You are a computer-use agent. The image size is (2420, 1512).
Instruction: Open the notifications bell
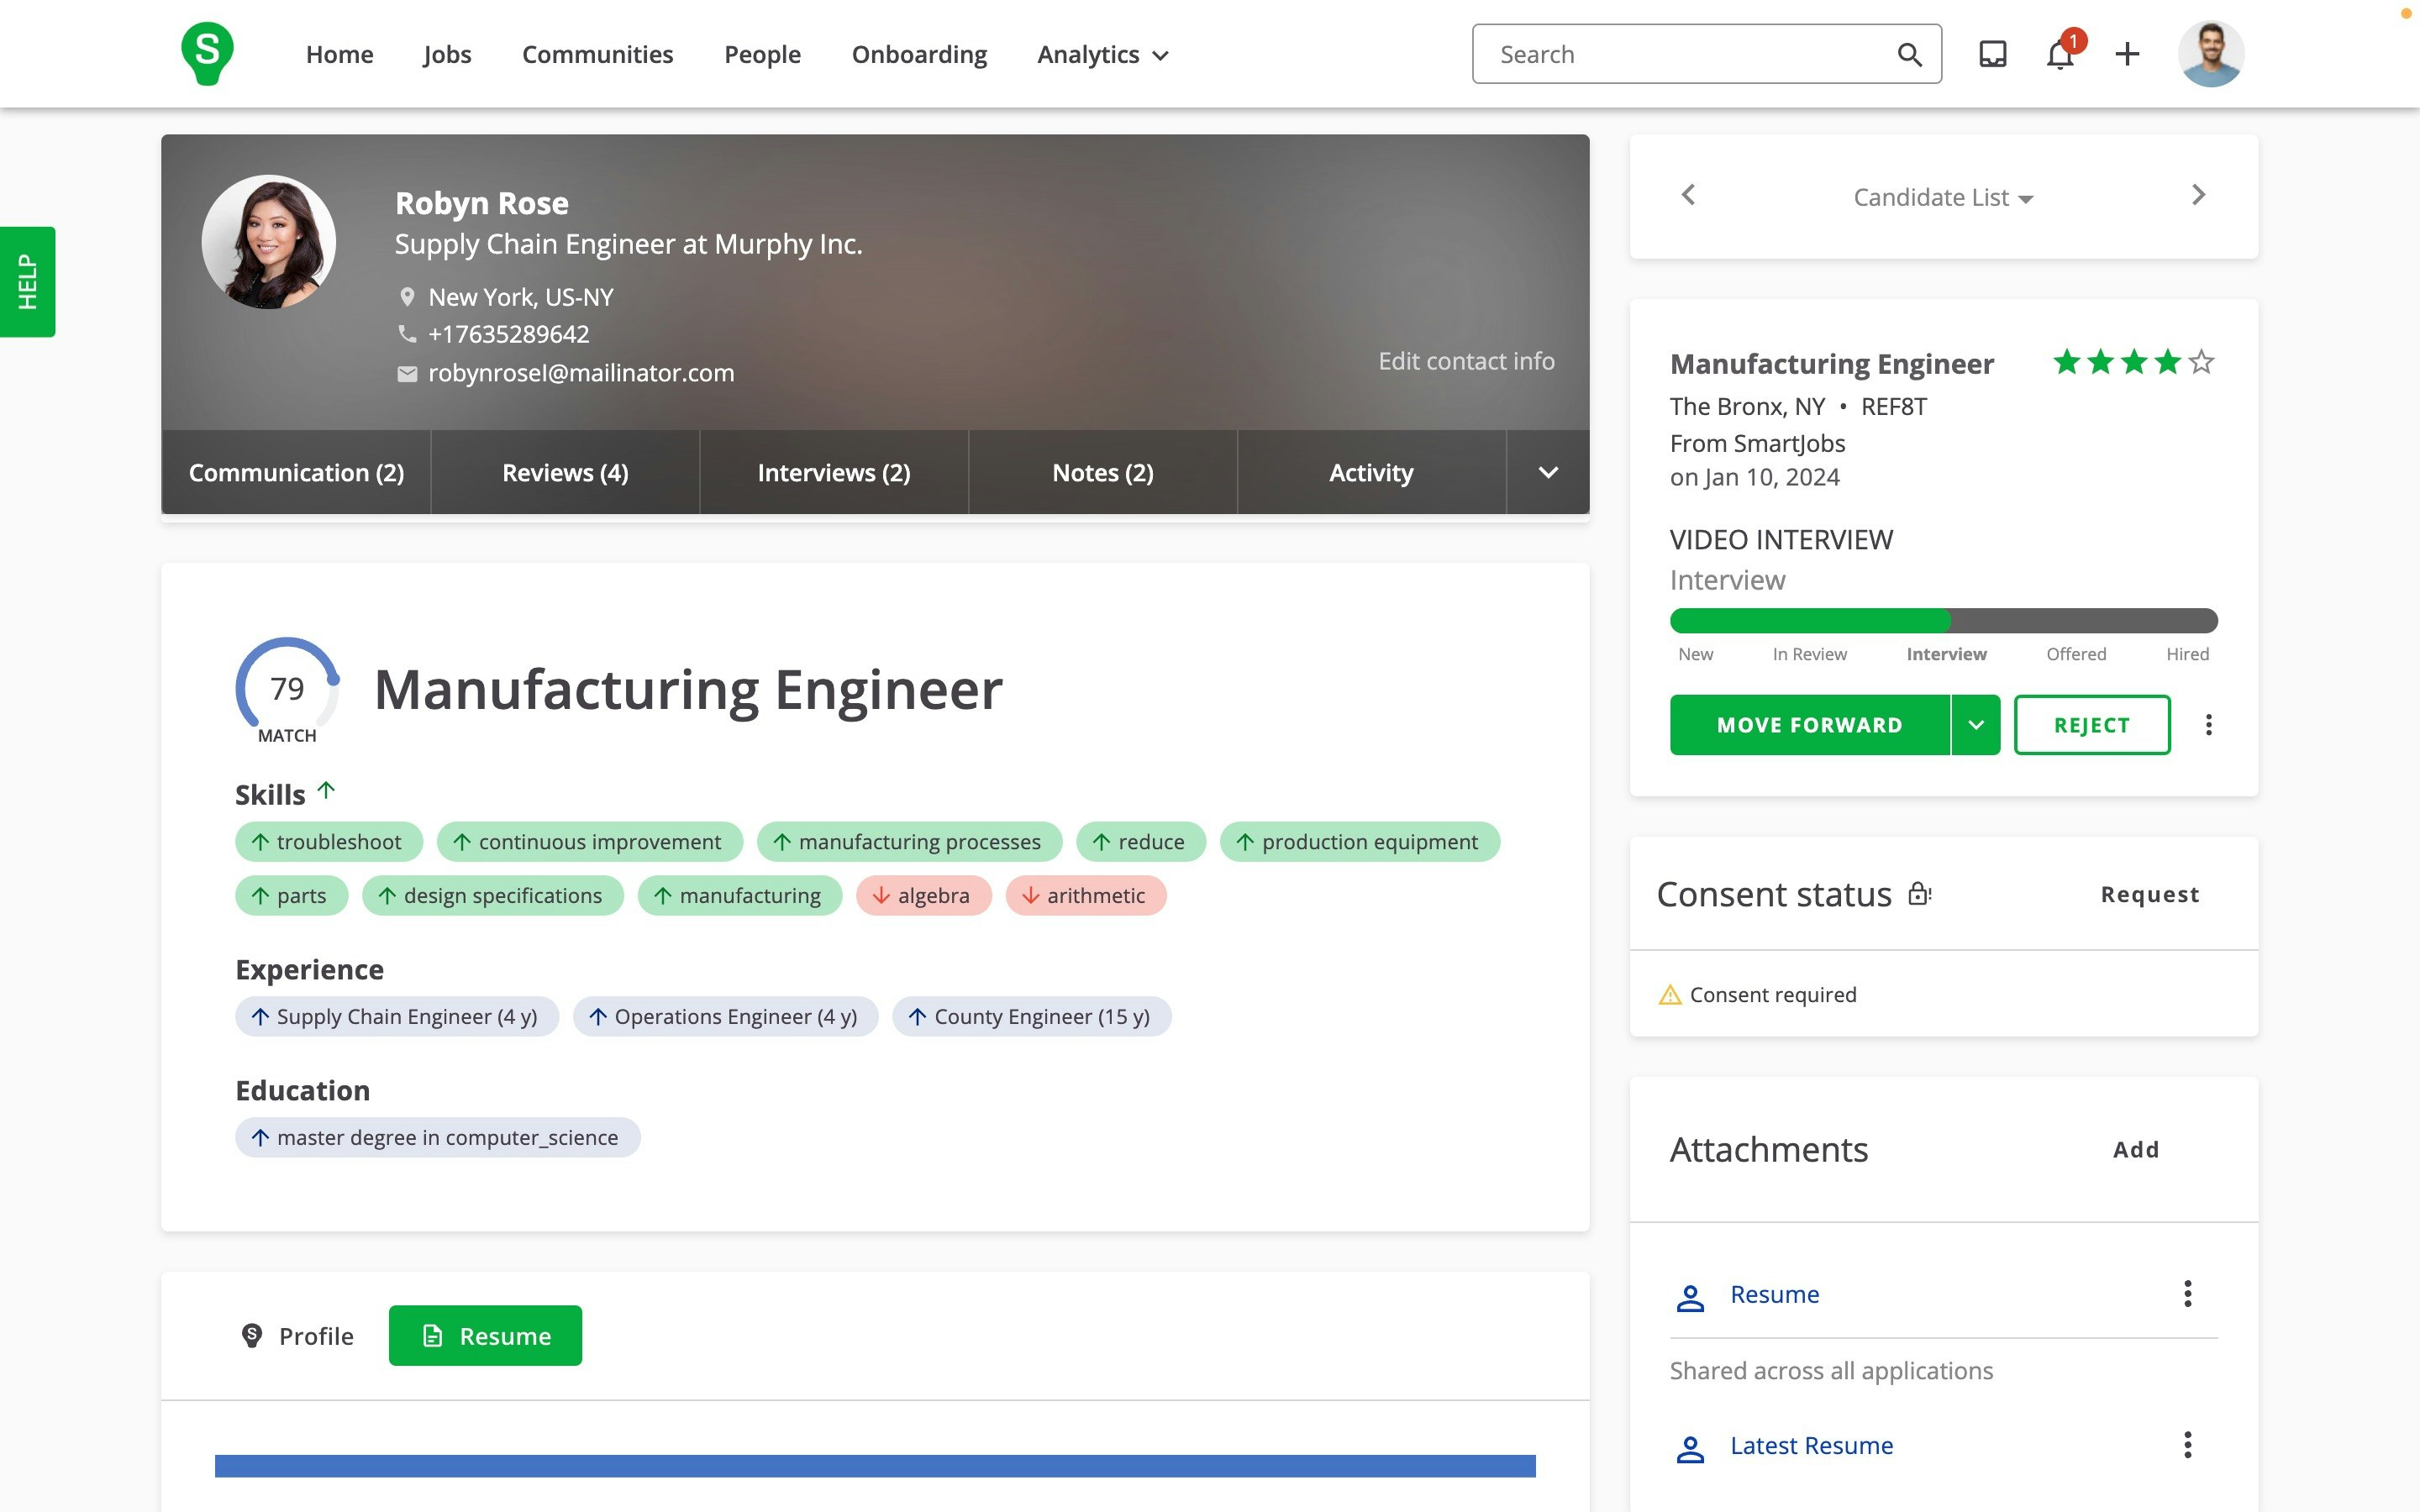point(2060,54)
